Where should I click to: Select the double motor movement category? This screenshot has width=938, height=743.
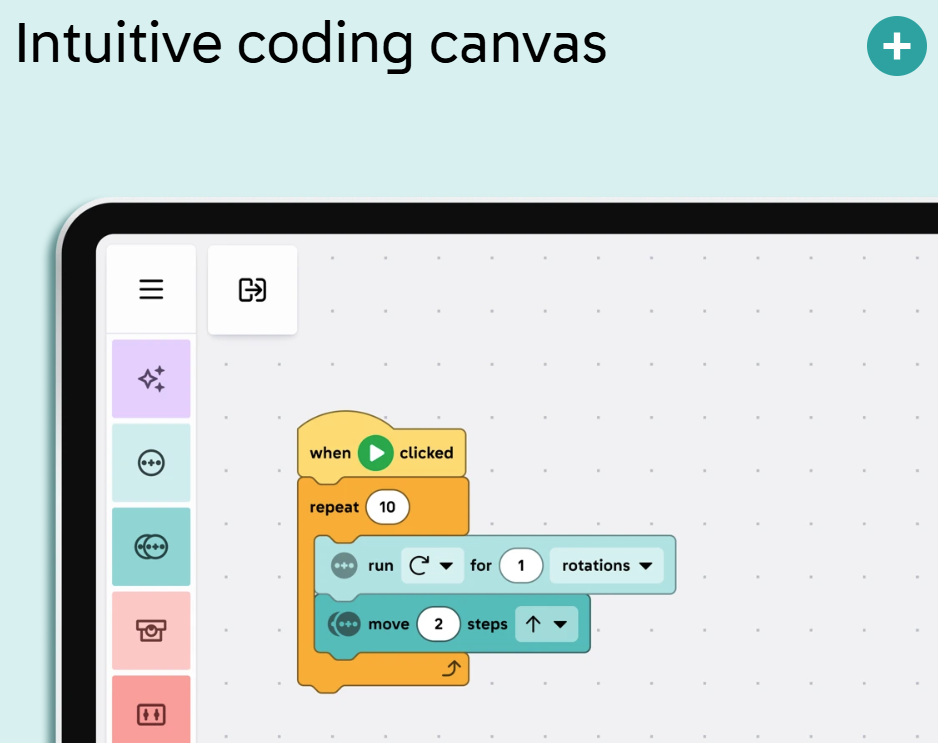[151, 547]
